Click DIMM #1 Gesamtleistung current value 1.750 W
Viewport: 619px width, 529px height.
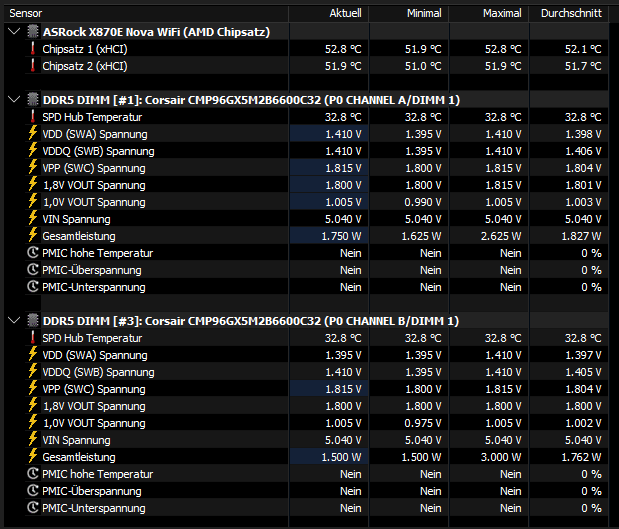(341, 236)
